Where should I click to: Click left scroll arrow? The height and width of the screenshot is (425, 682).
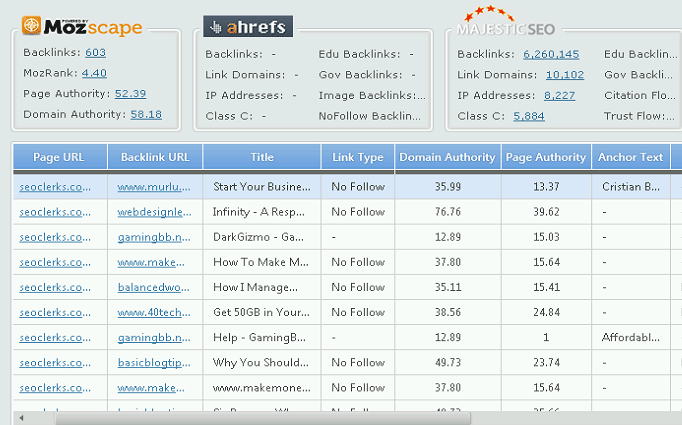tap(21, 418)
